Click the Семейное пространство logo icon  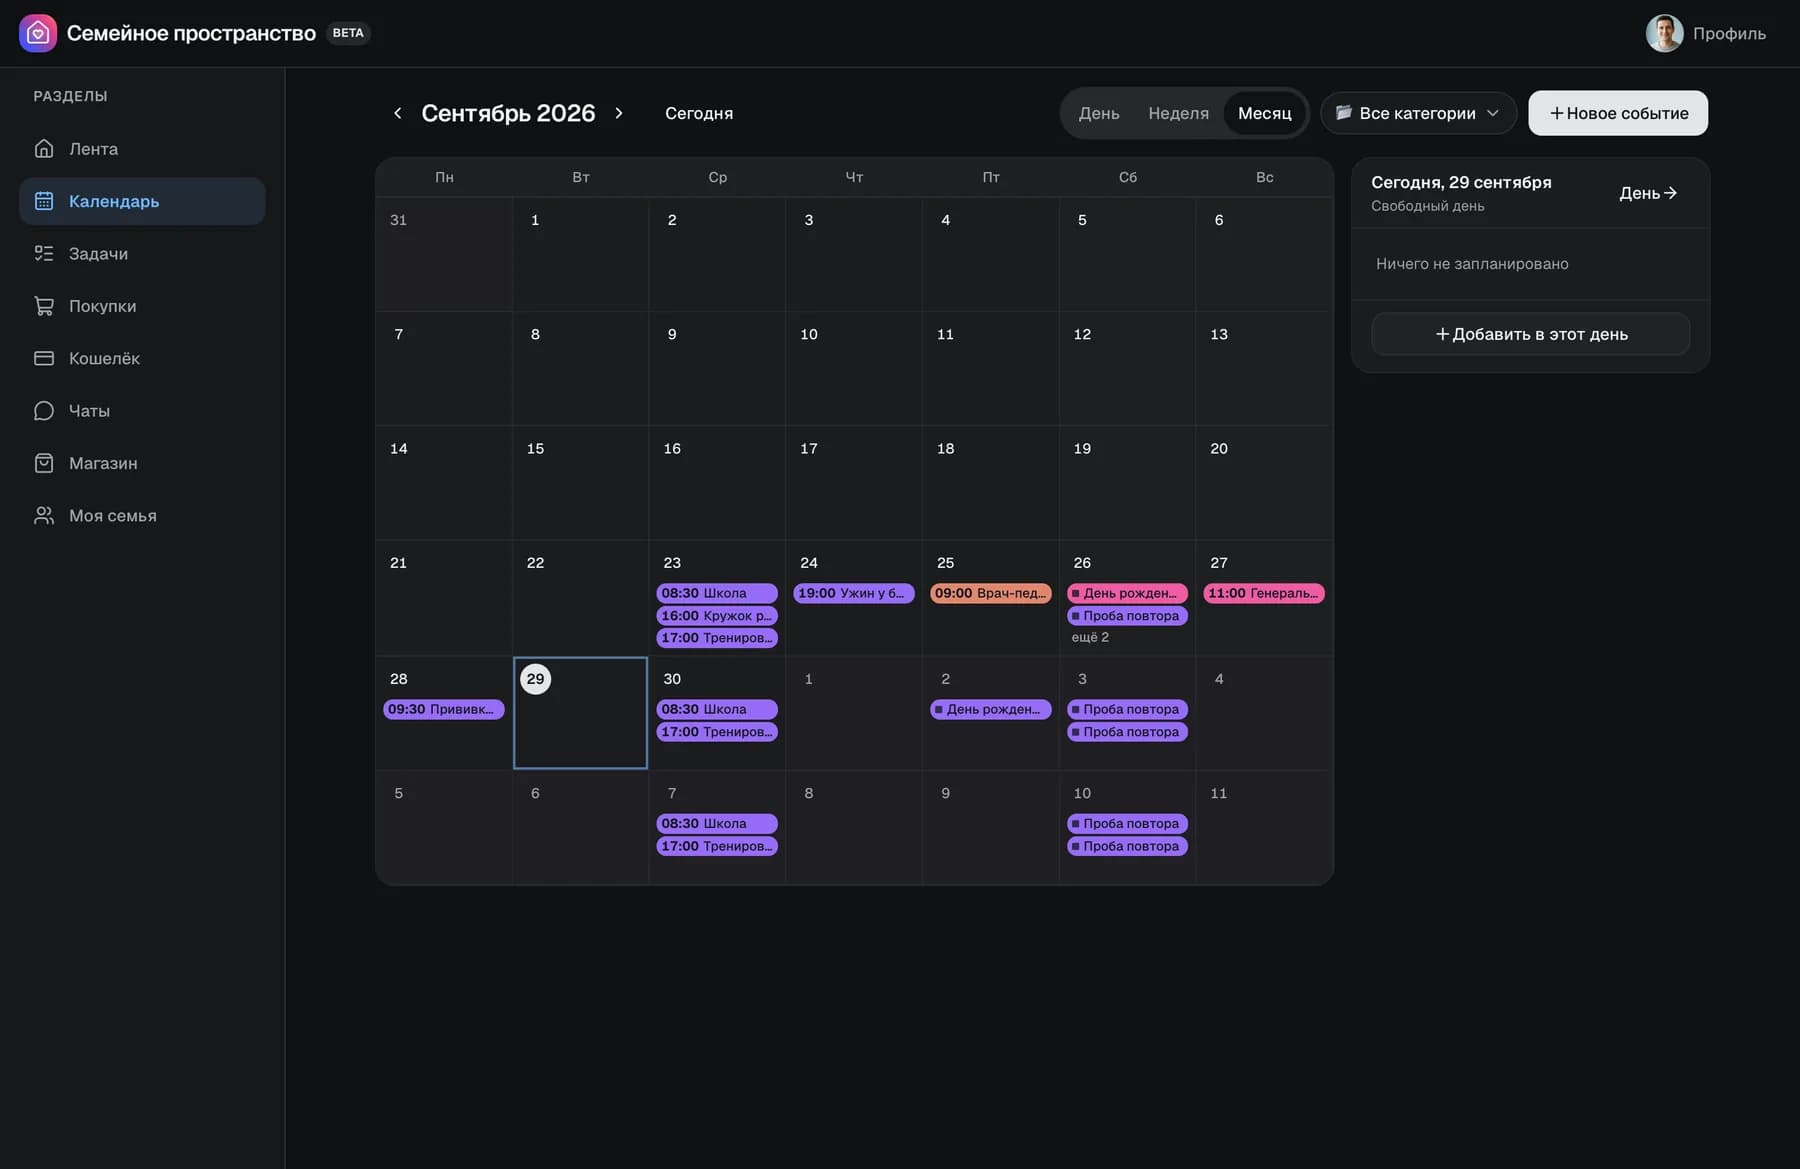pos(38,33)
